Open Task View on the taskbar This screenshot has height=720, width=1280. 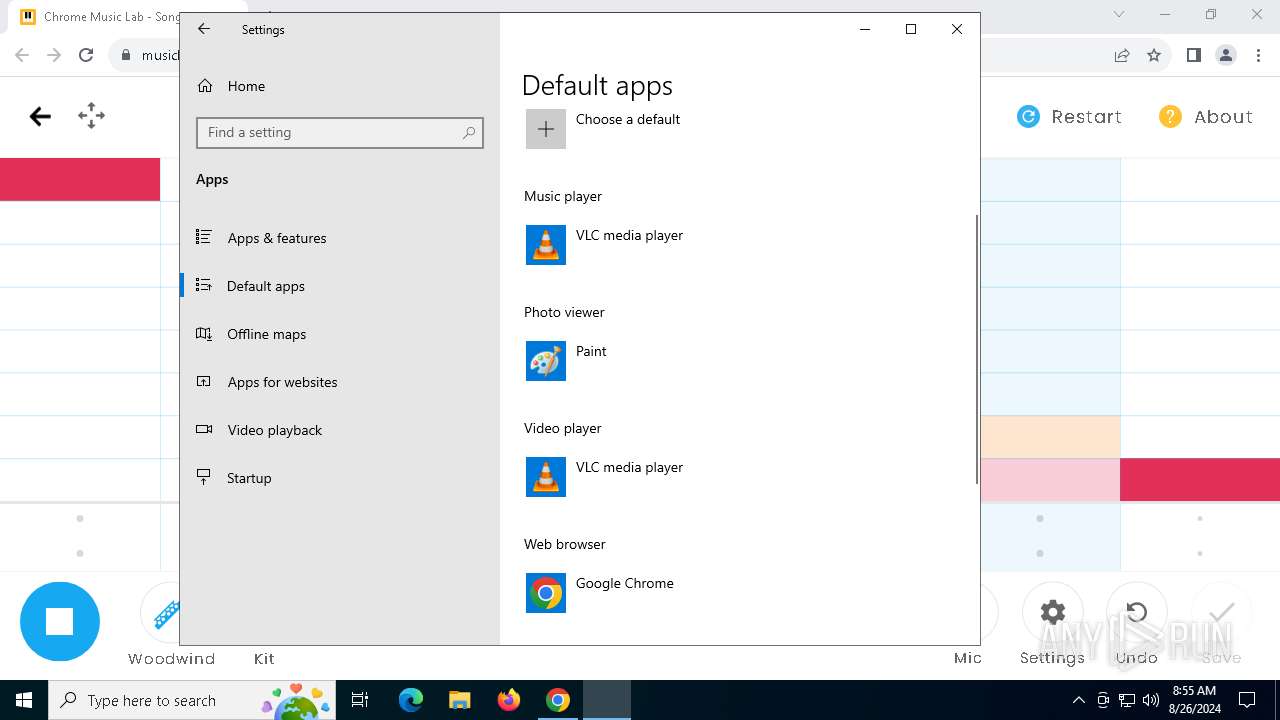pyautogui.click(x=360, y=700)
